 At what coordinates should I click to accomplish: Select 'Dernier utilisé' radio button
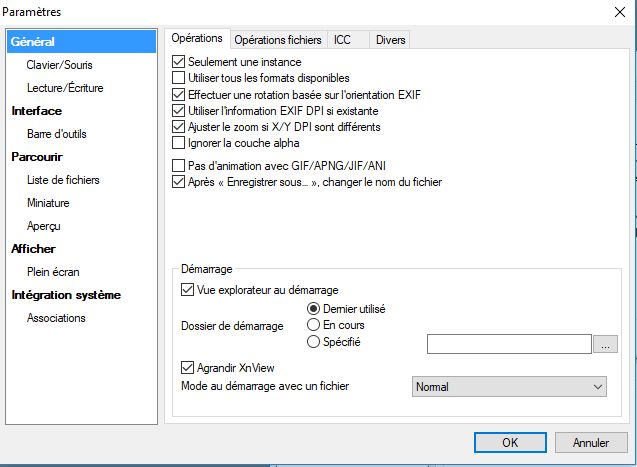click(x=314, y=309)
